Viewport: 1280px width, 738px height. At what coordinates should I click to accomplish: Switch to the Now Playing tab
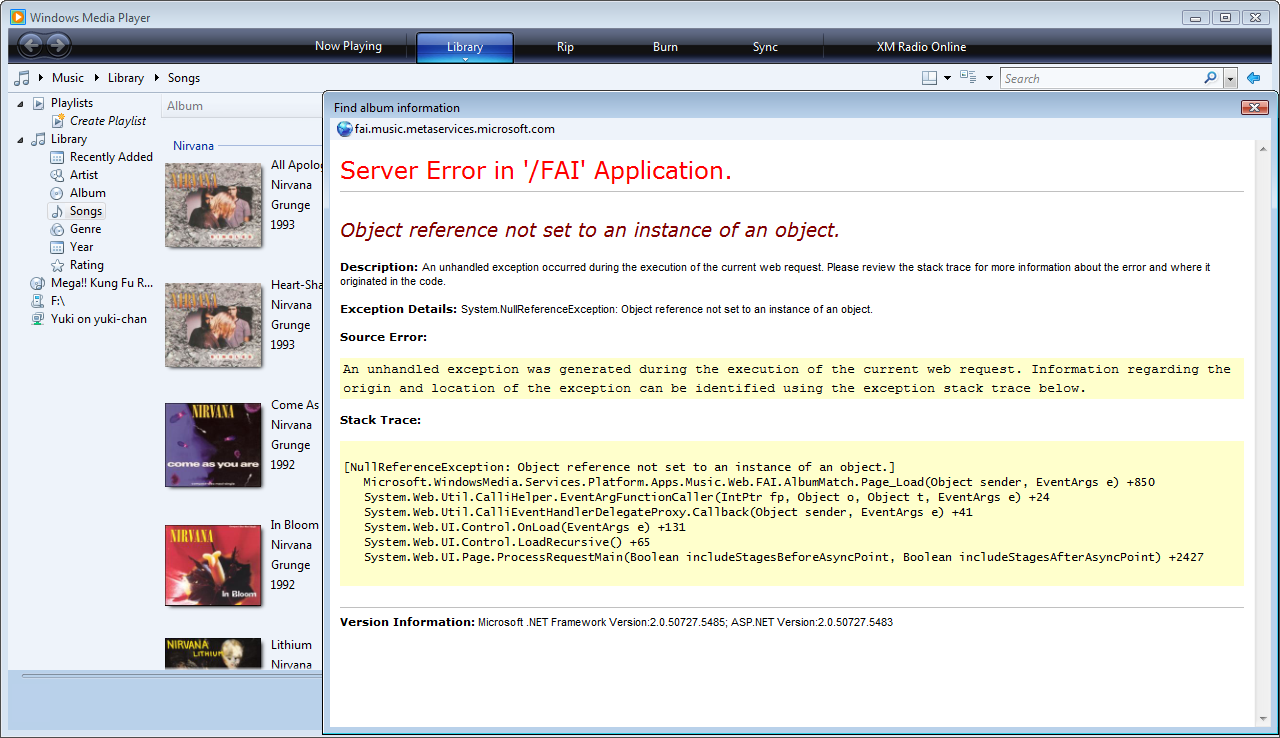click(348, 47)
